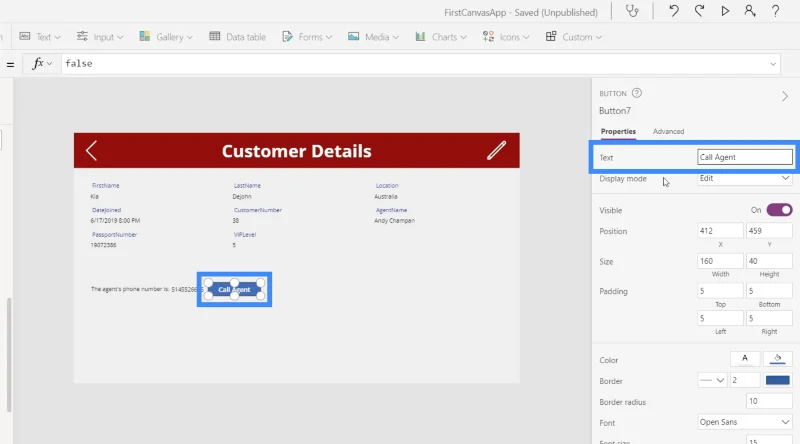Click the Padding Left field
This screenshot has height=444, width=800.
click(720, 318)
